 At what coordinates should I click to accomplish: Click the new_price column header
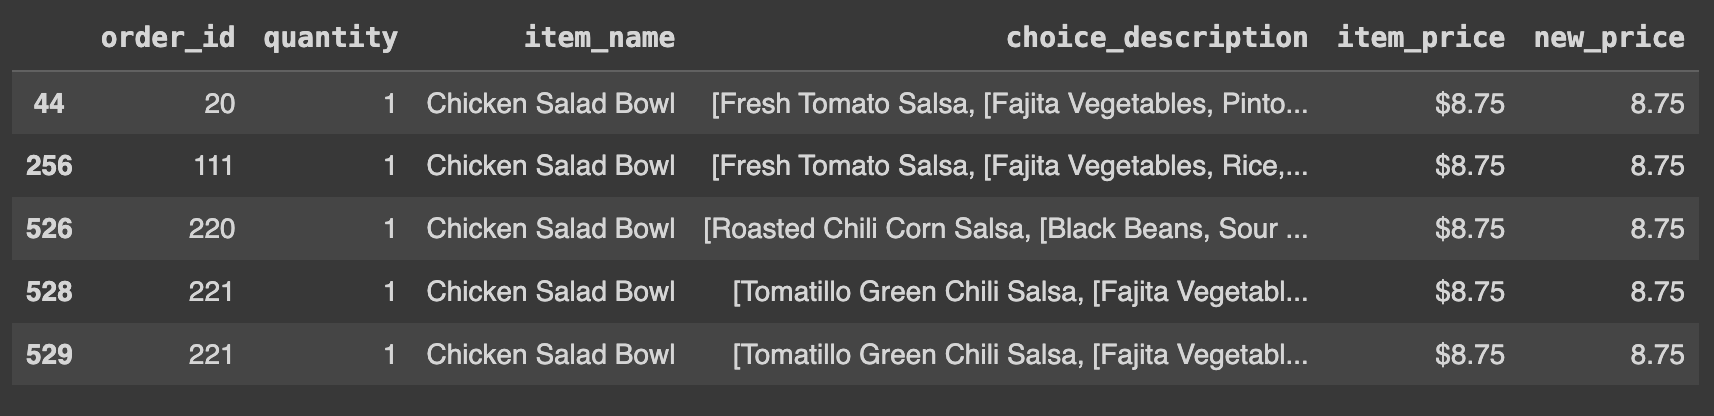(x=1609, y=38)
